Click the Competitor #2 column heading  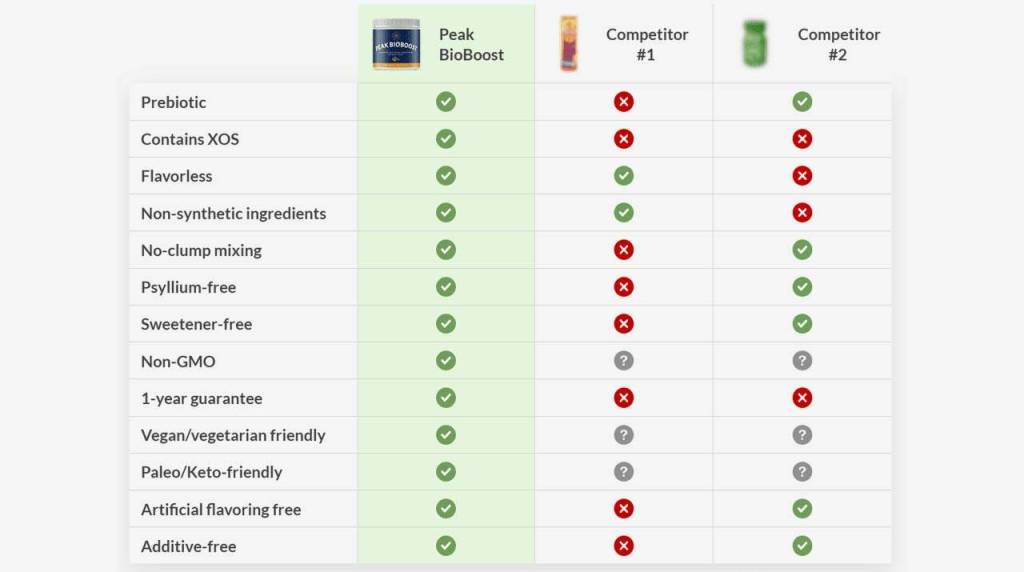click(x=837, y=45)
